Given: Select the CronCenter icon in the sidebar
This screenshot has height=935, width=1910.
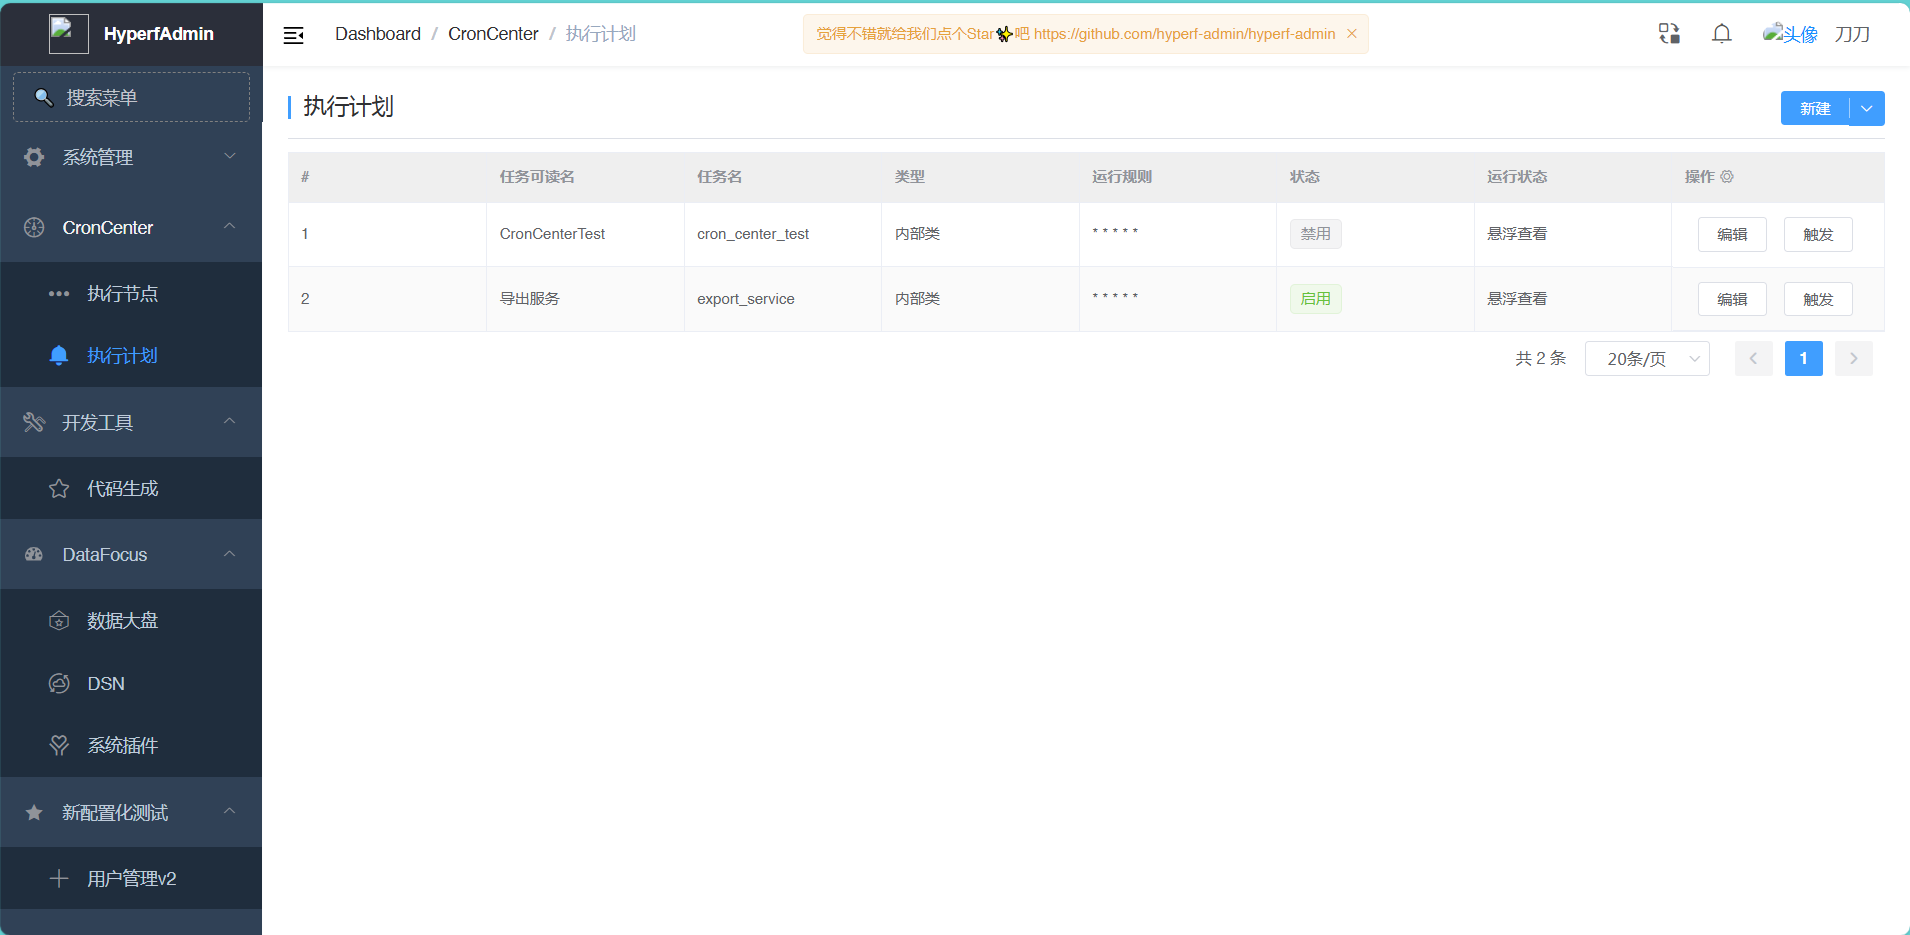Looking at the screenshot, I should tap(33, 227).
